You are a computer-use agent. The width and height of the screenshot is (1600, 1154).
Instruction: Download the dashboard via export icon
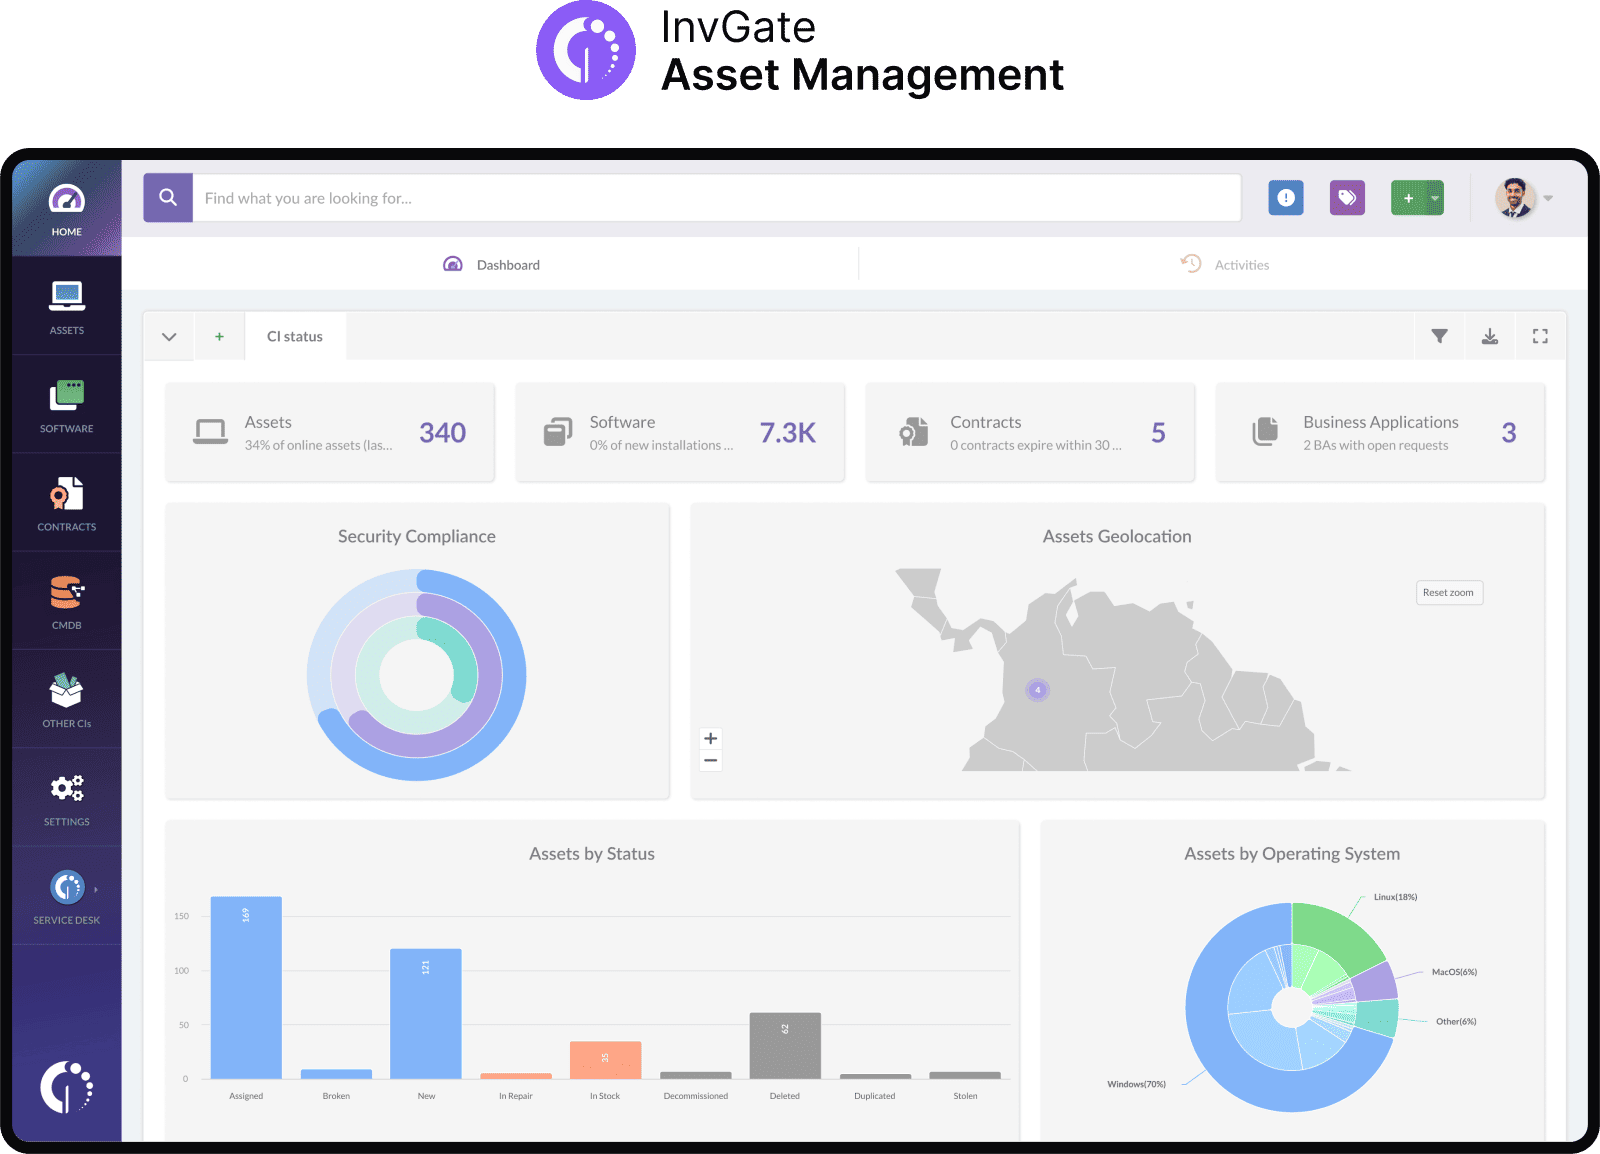[1490, 336]
